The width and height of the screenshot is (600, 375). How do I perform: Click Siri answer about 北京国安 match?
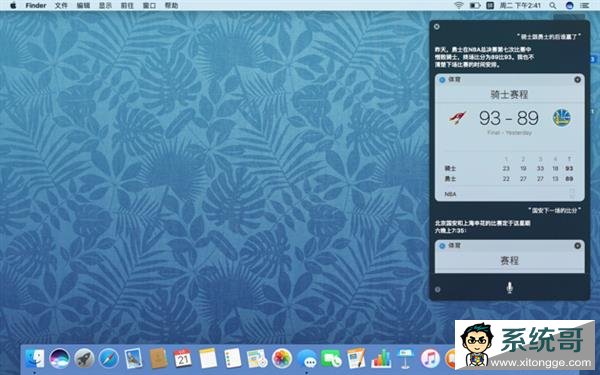[x=482, y=227]
